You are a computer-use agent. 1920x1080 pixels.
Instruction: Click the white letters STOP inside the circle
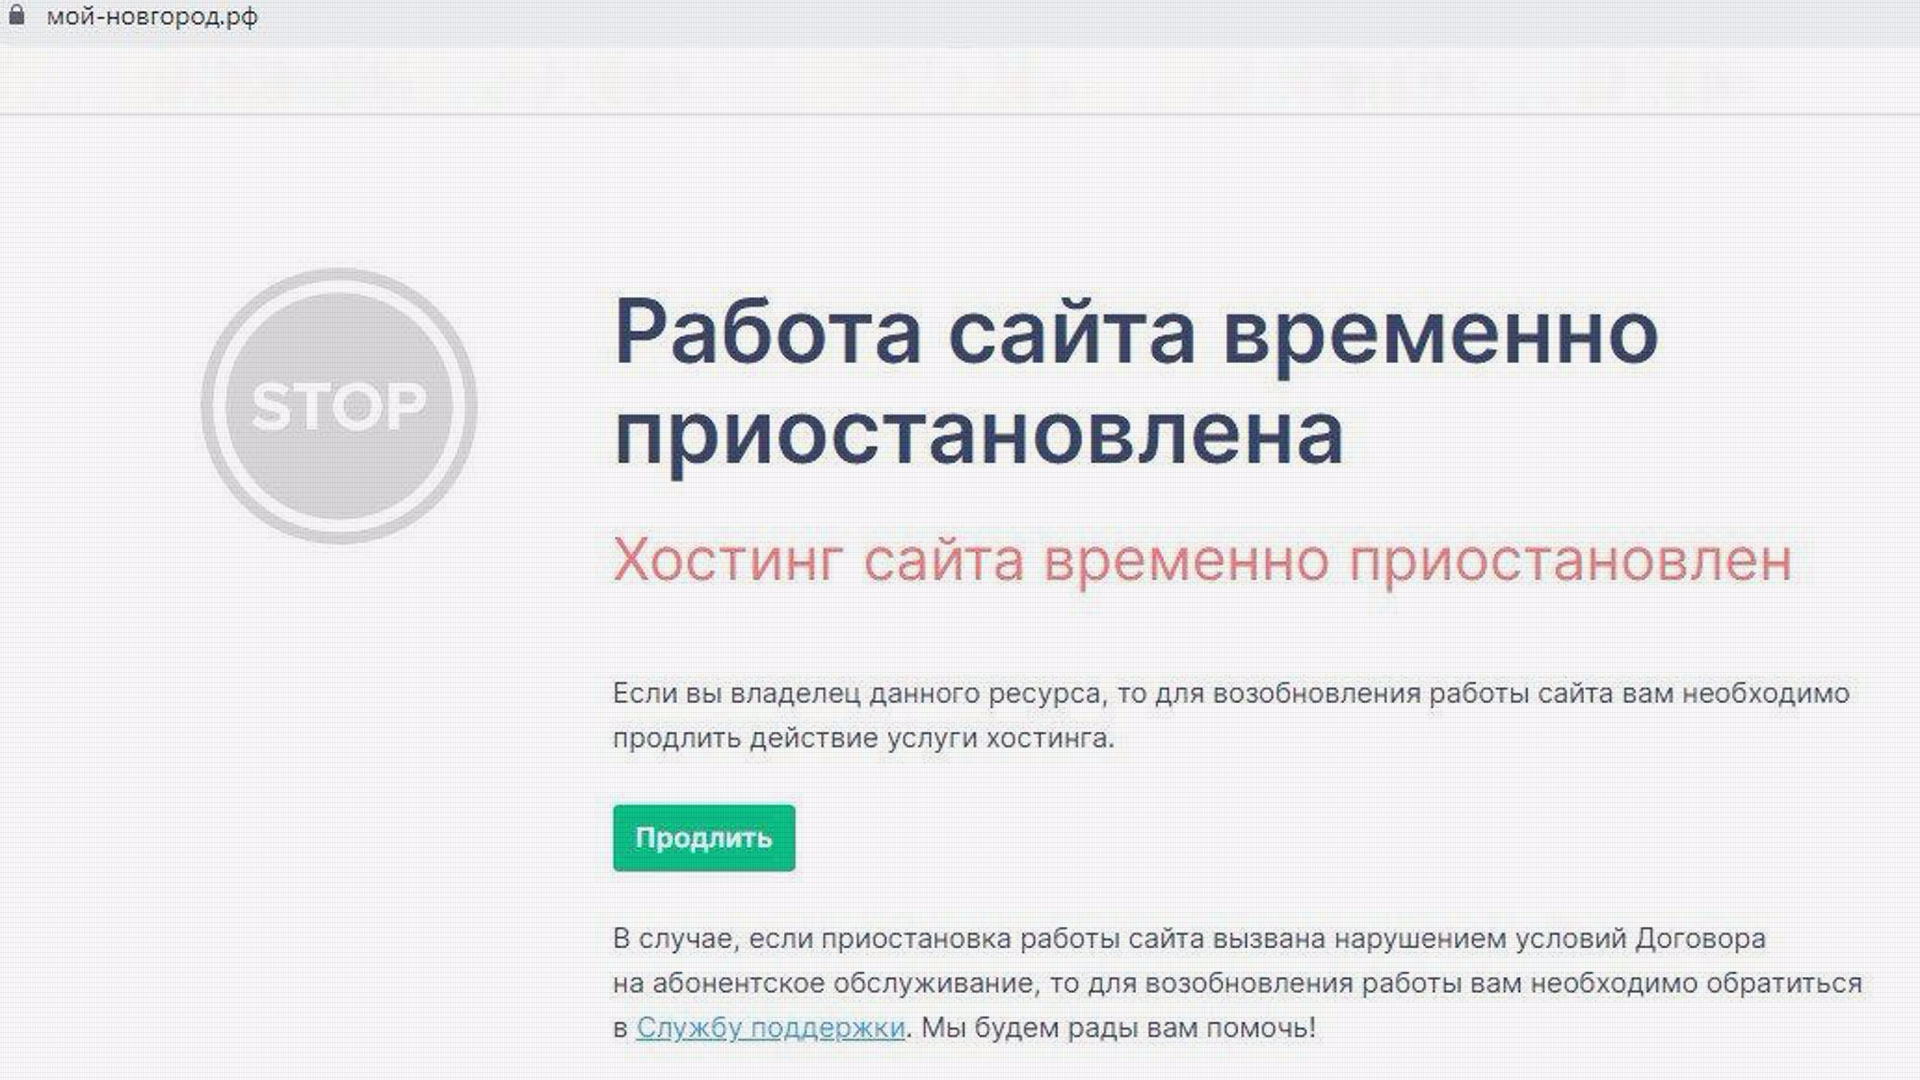point(339,406)
